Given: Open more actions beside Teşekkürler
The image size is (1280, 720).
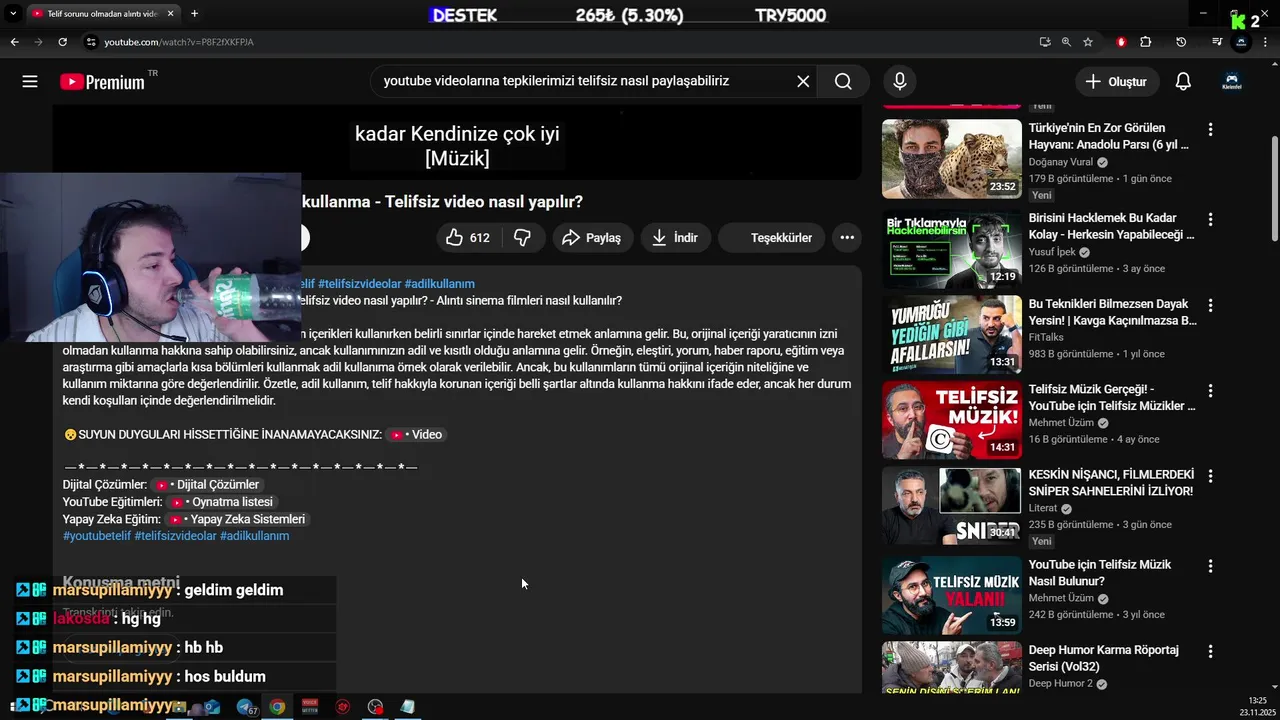Looking at the screenshot, I should pyautogui.click(x=847, y=237).
